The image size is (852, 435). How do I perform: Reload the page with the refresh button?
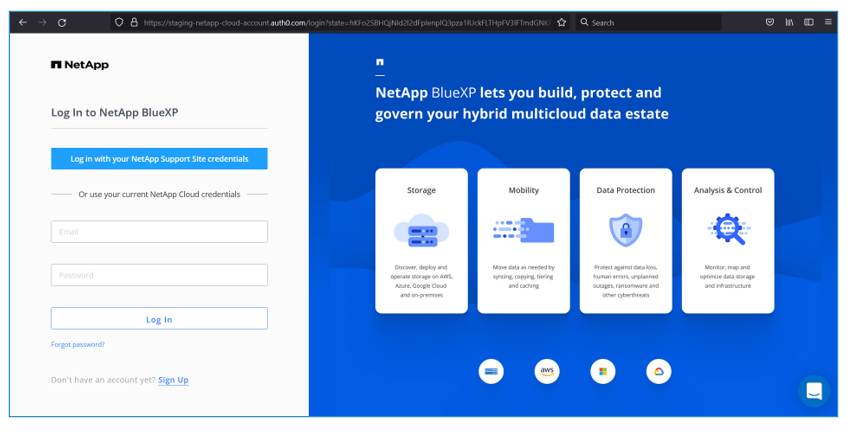point(62,22)
